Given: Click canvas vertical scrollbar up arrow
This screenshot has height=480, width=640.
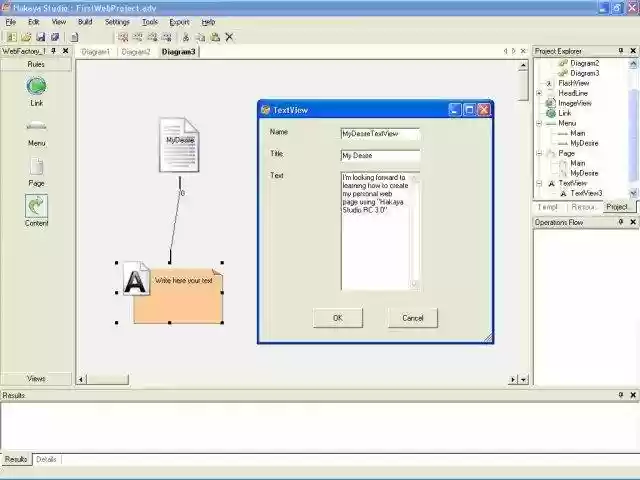Looking at the screenshot, I should pos(523,65).
